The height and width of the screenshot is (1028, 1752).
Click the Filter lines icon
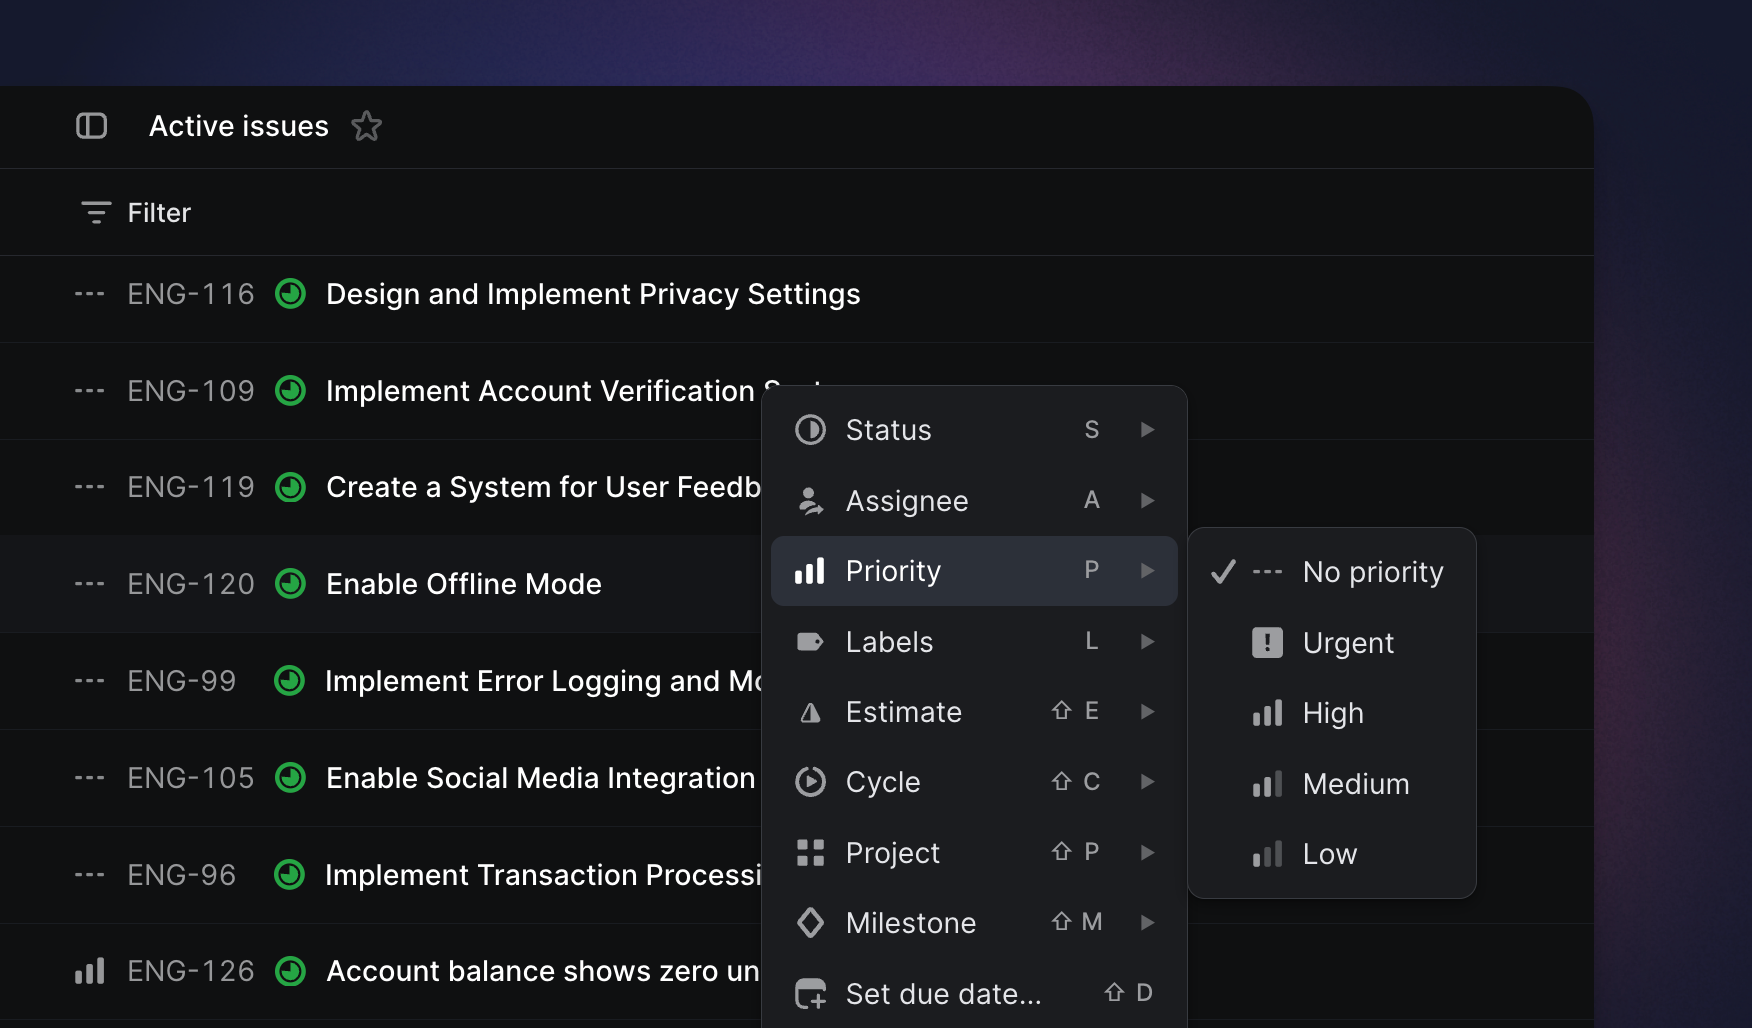pyautogui.click(x=96, y=213)
